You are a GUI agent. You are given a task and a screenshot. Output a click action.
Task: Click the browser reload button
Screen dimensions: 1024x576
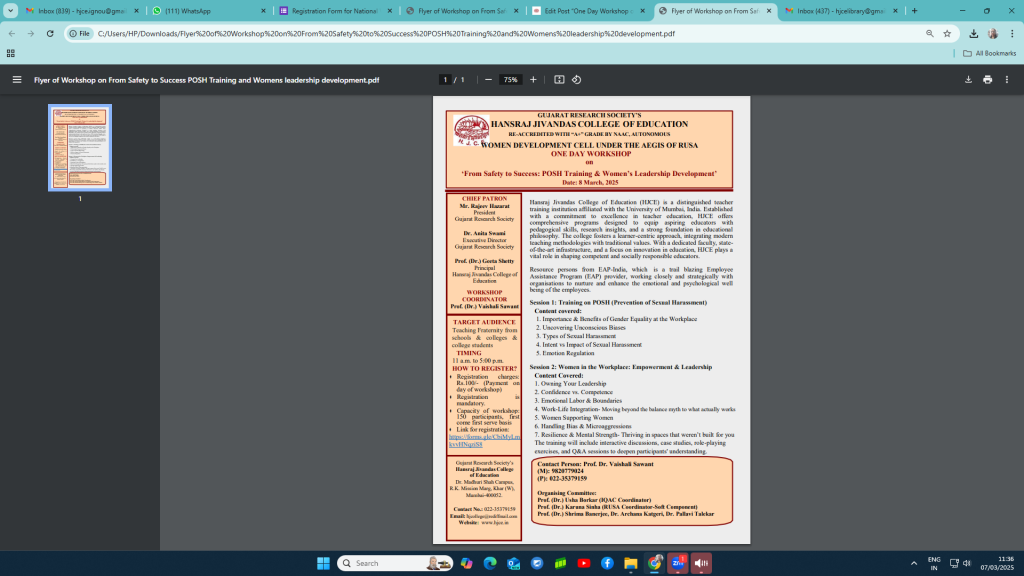52,33
